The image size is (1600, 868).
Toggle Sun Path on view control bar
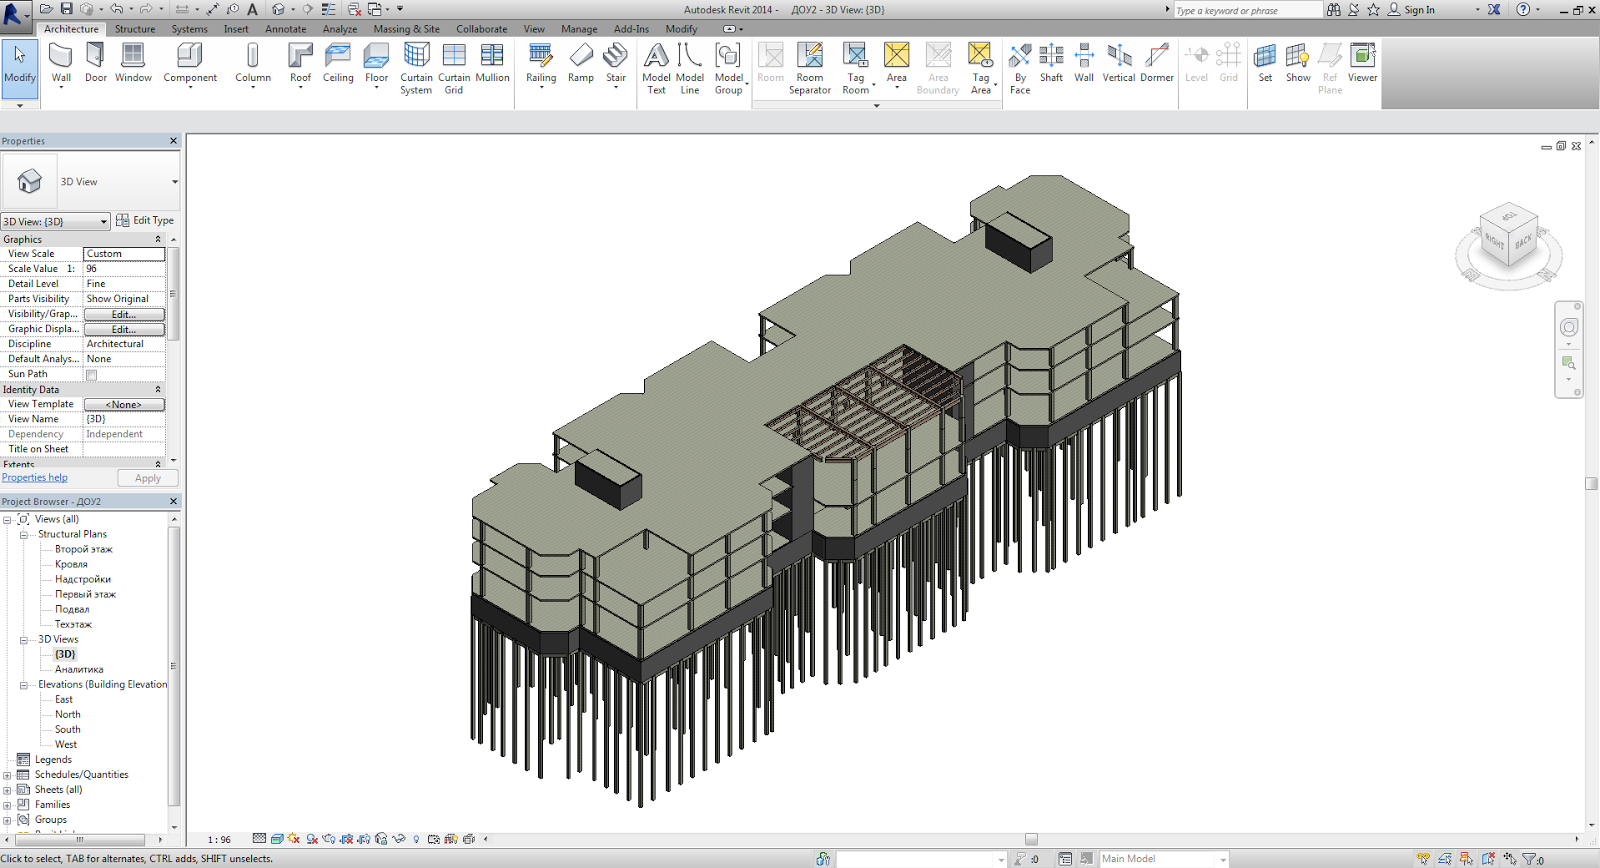pos(294,839)
